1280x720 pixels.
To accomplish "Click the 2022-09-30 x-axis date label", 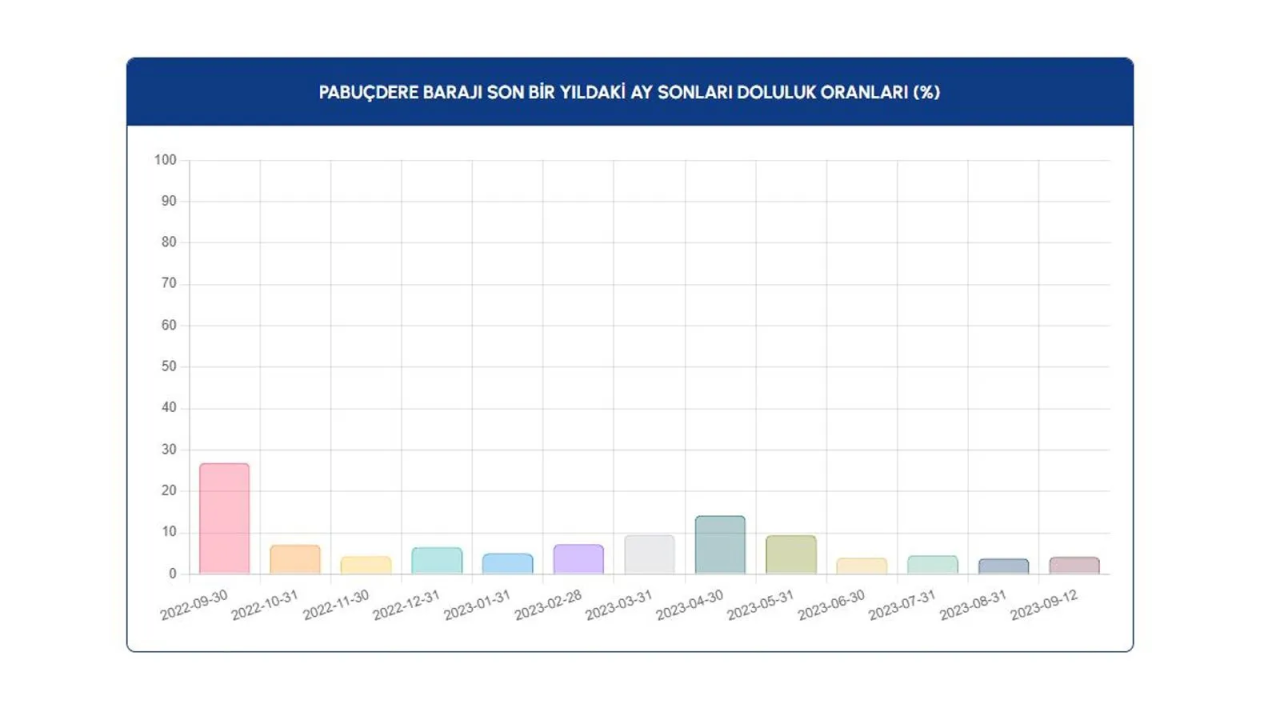I will tap(195, 605).
